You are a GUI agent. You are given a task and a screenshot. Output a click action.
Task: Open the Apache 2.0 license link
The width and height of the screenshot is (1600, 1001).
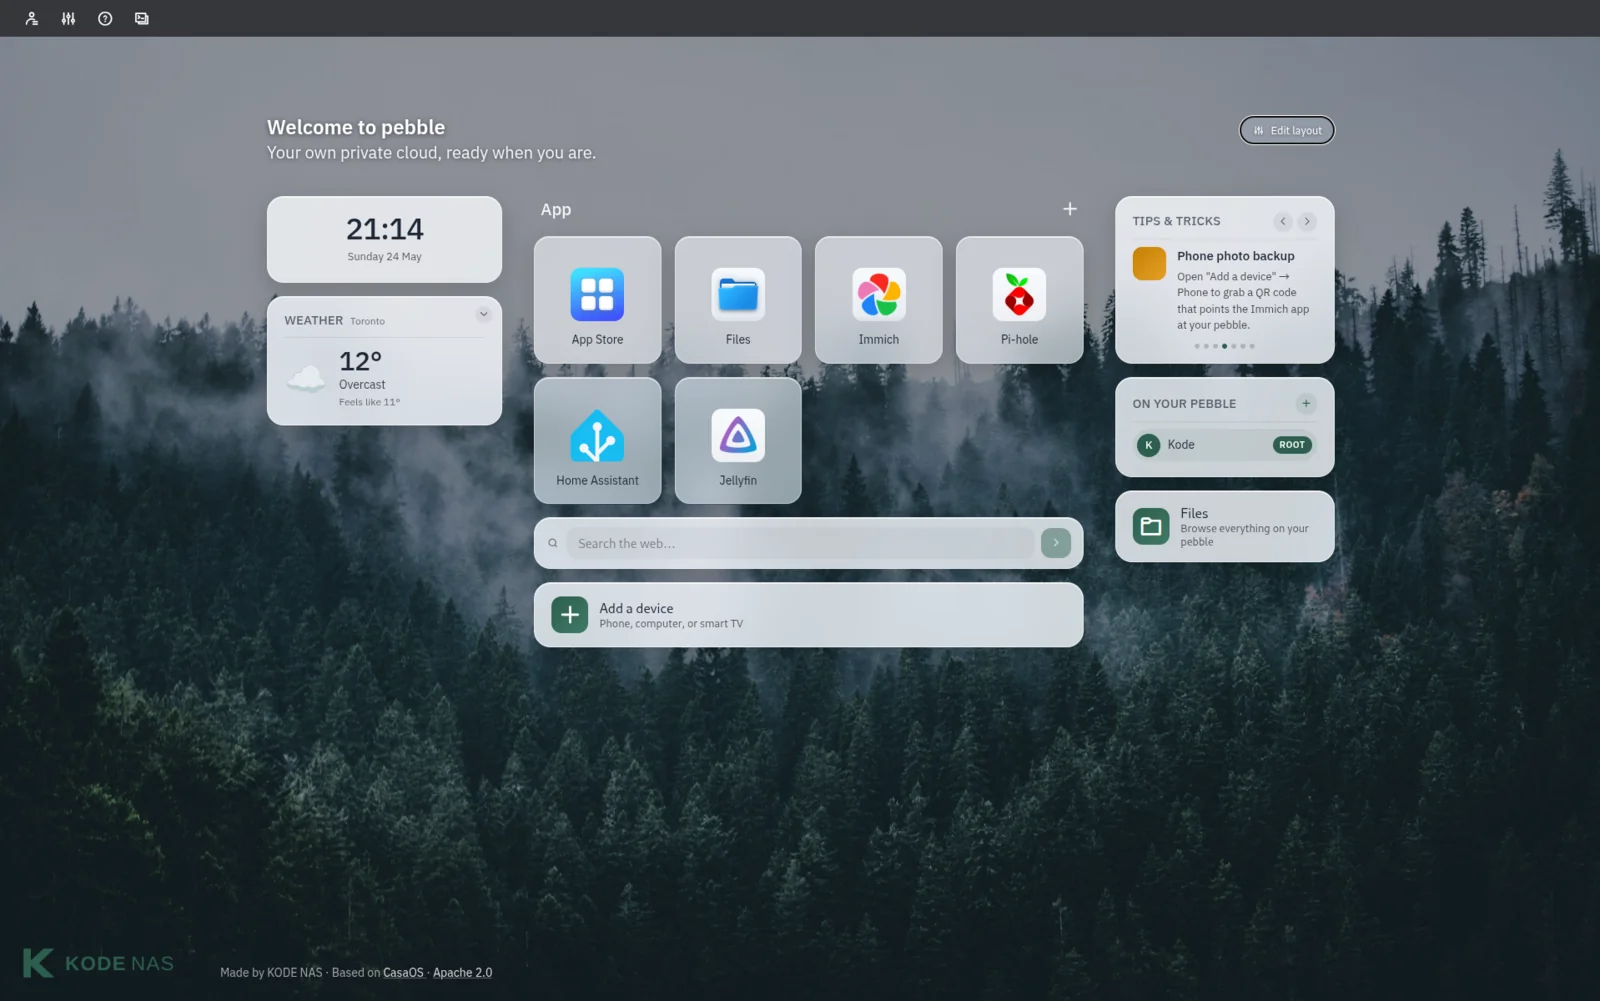(x=462, y=972)
